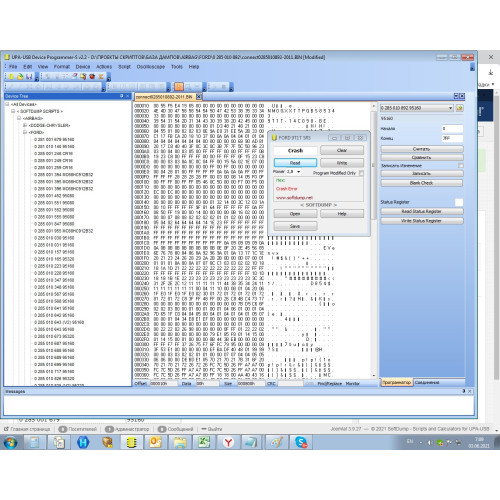The height and width of the screenshot is (500, 500).
Task: Open Yandex browser from the taskbar
Action: click(228, 442)
